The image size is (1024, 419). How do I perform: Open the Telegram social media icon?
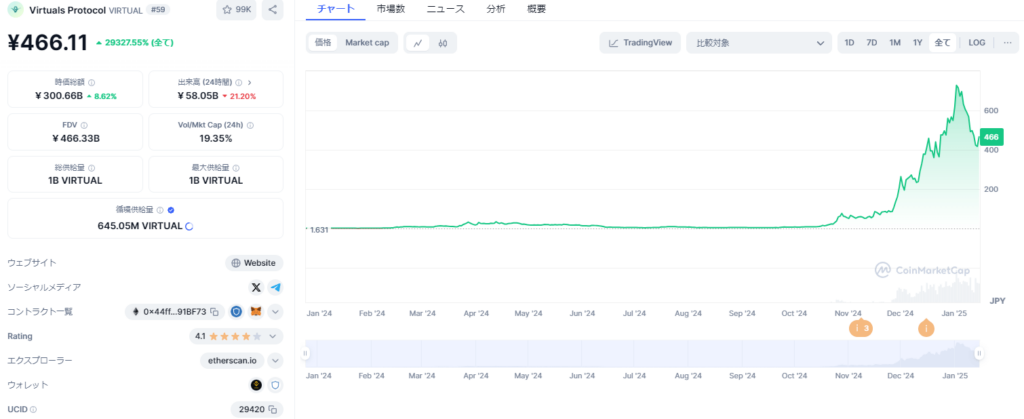276,287
